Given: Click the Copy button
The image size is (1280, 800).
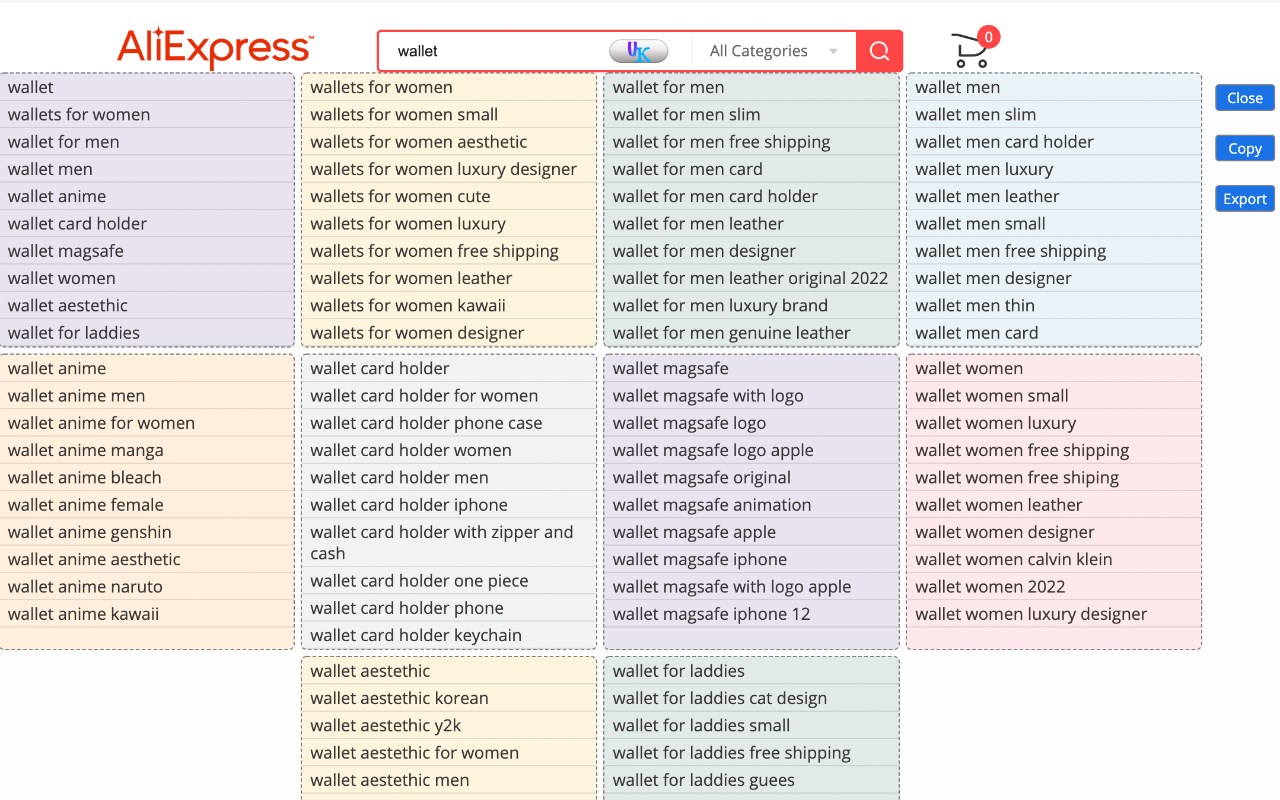Looking at the screenshot, I should [1245, 148].
